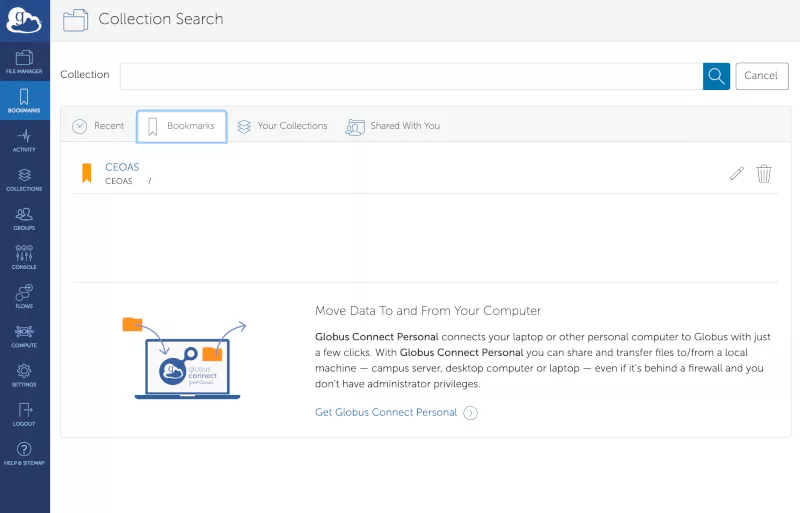Open the Activity page
The height and width of the screenshot is (513, 800).
24,140
